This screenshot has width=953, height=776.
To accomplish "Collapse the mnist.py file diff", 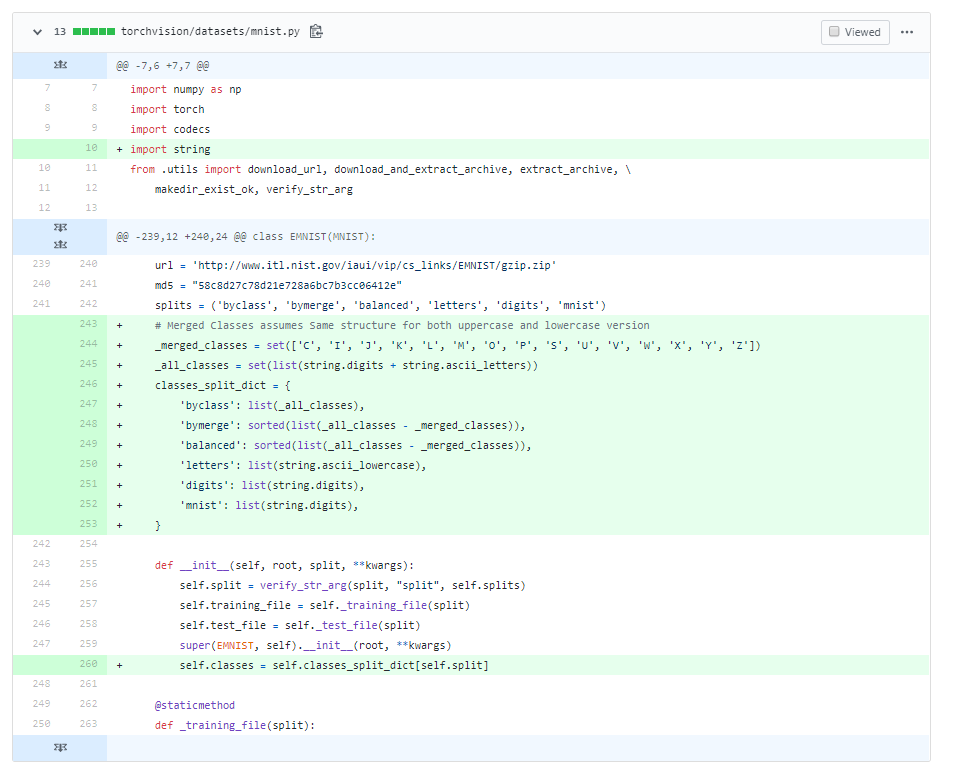I will tap(37, 32).
